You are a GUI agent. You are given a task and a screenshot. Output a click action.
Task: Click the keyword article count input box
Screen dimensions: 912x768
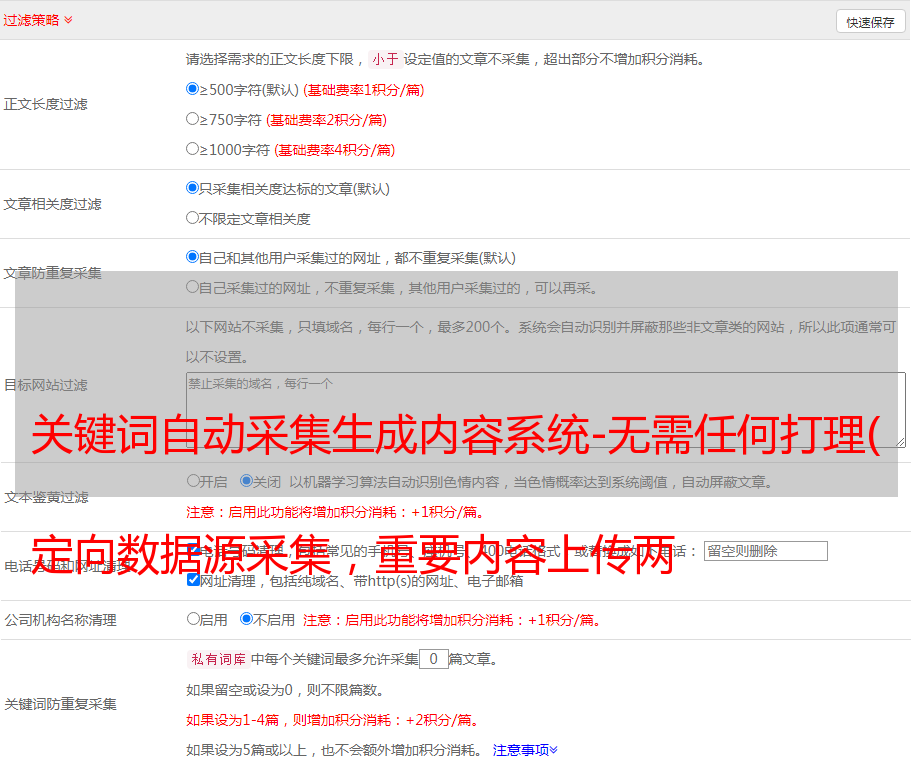point(433,659)
